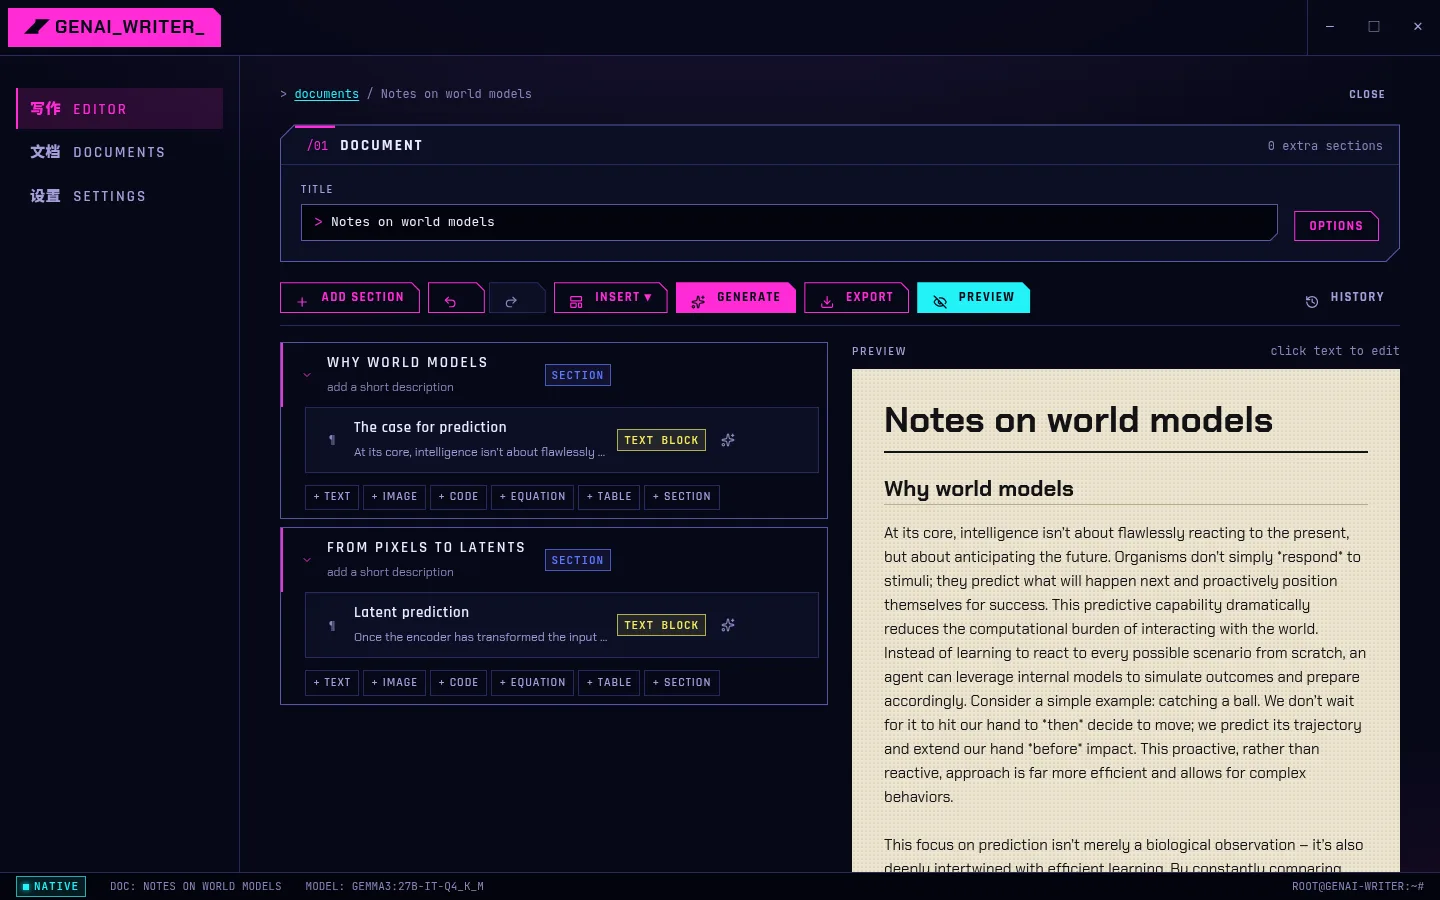Go to Documents in the sidebar
Screen dimensions: 1440x900
pyautogui.click(x=119, y=152)
